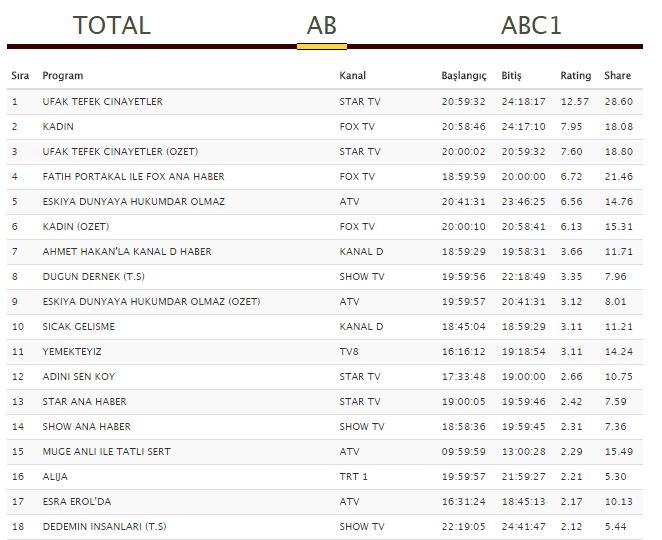The height and width of the screenshot is (540, 662).
Task: Select the AB ratings tab
Action: coord(322,25)
